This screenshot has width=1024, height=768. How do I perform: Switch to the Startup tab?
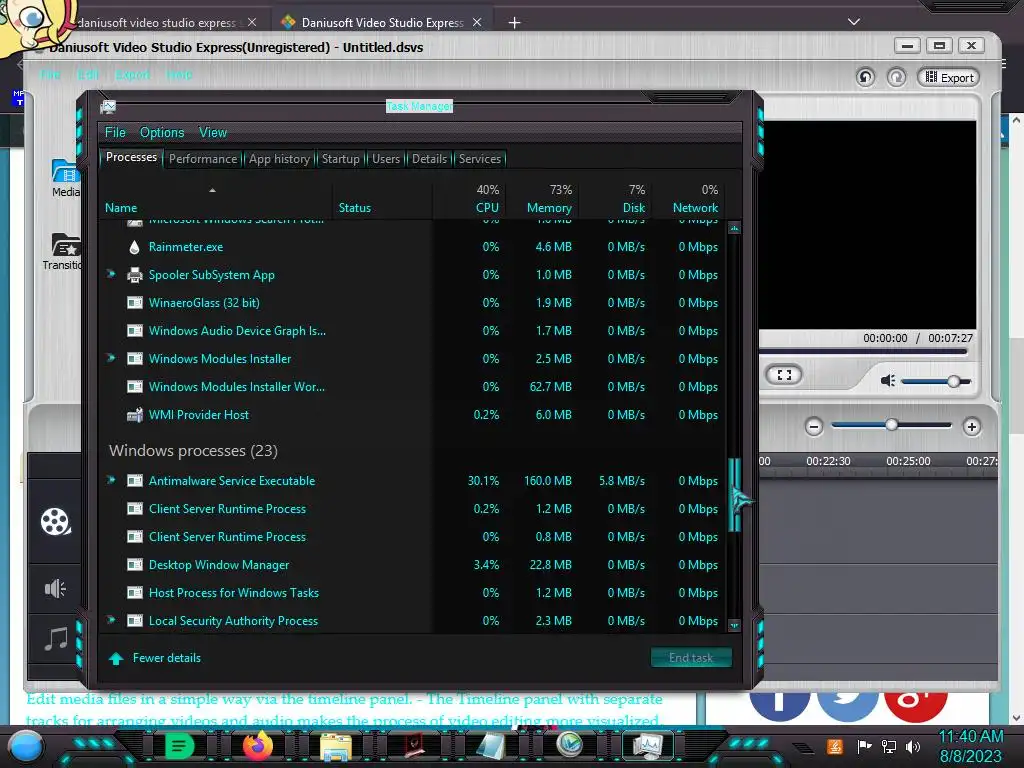[x=340, y=159]
